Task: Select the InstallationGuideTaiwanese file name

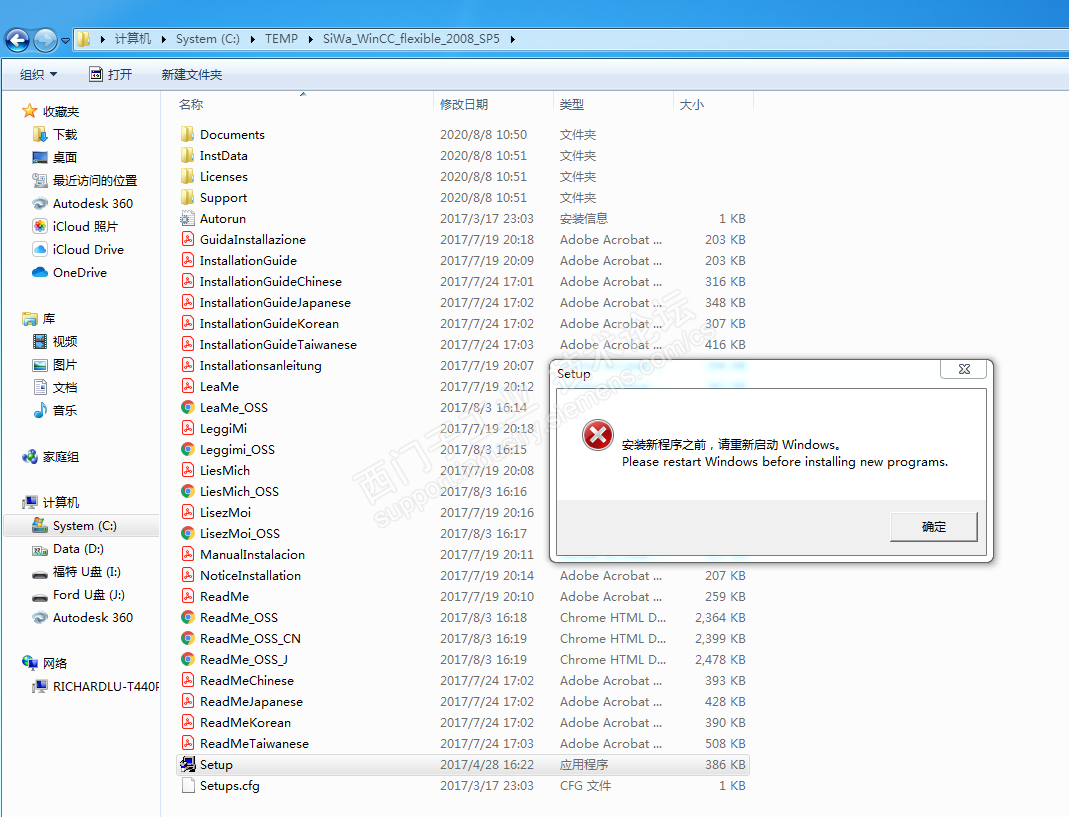Action: pos(278,345)
